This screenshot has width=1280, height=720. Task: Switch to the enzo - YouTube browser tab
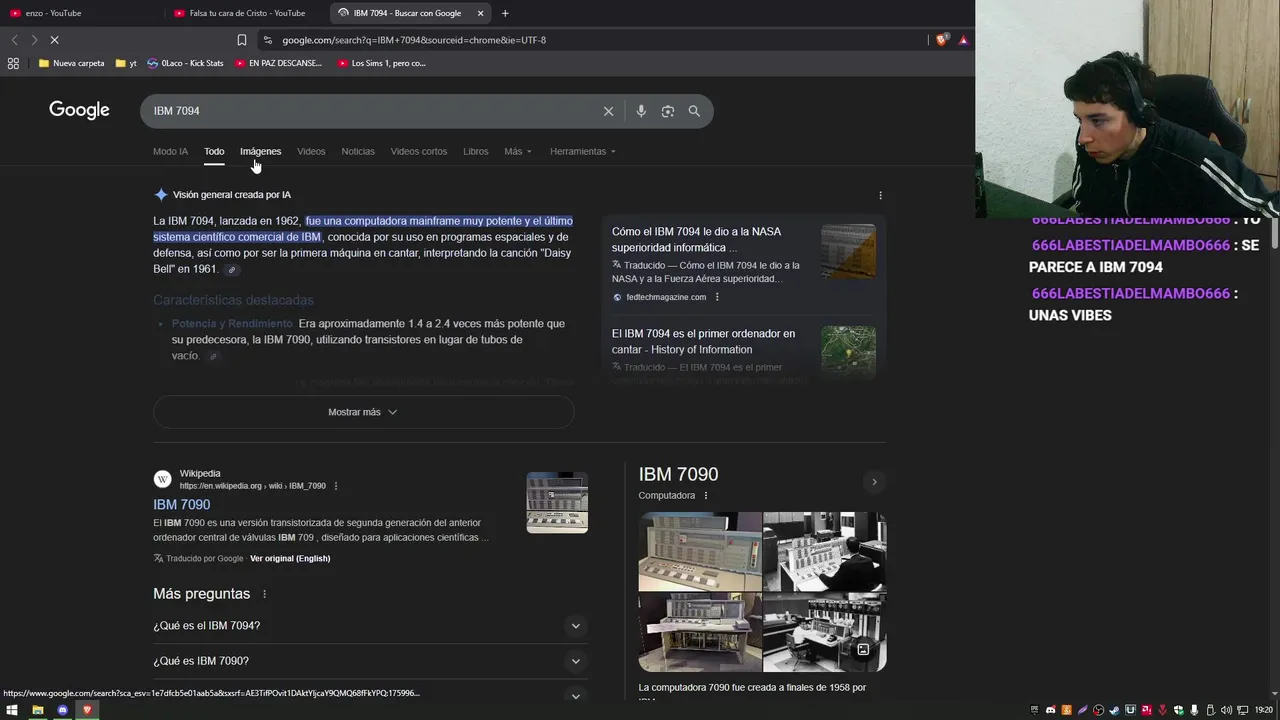pos(80,13)
